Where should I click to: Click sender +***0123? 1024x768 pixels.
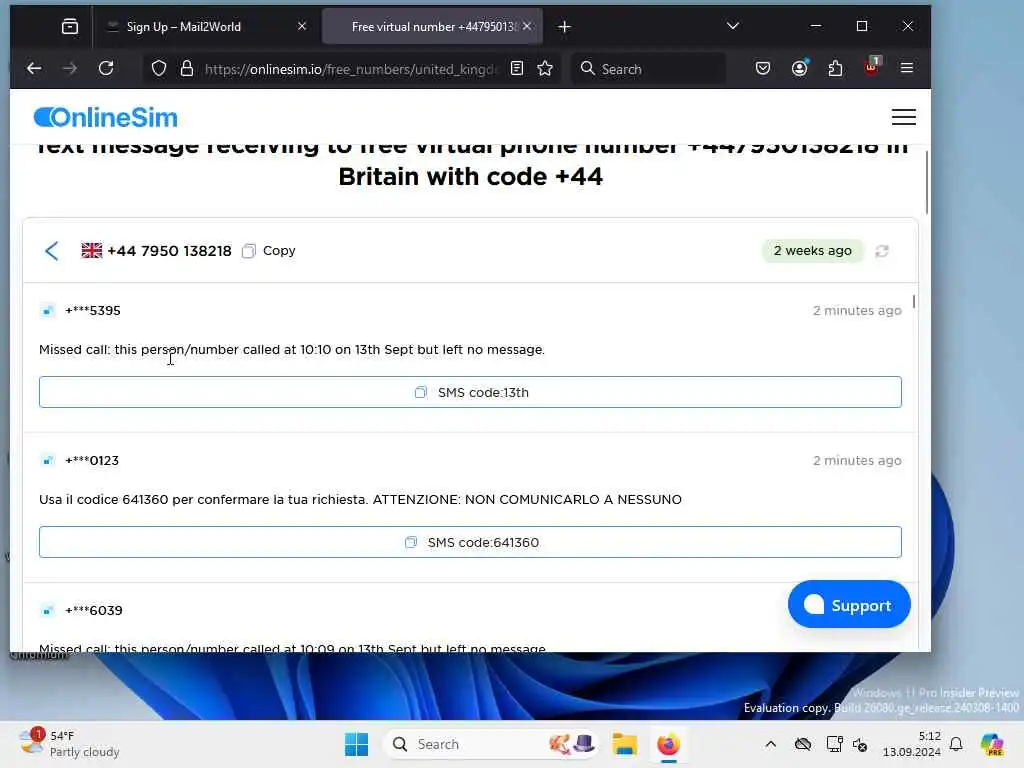tap(92, 460)
